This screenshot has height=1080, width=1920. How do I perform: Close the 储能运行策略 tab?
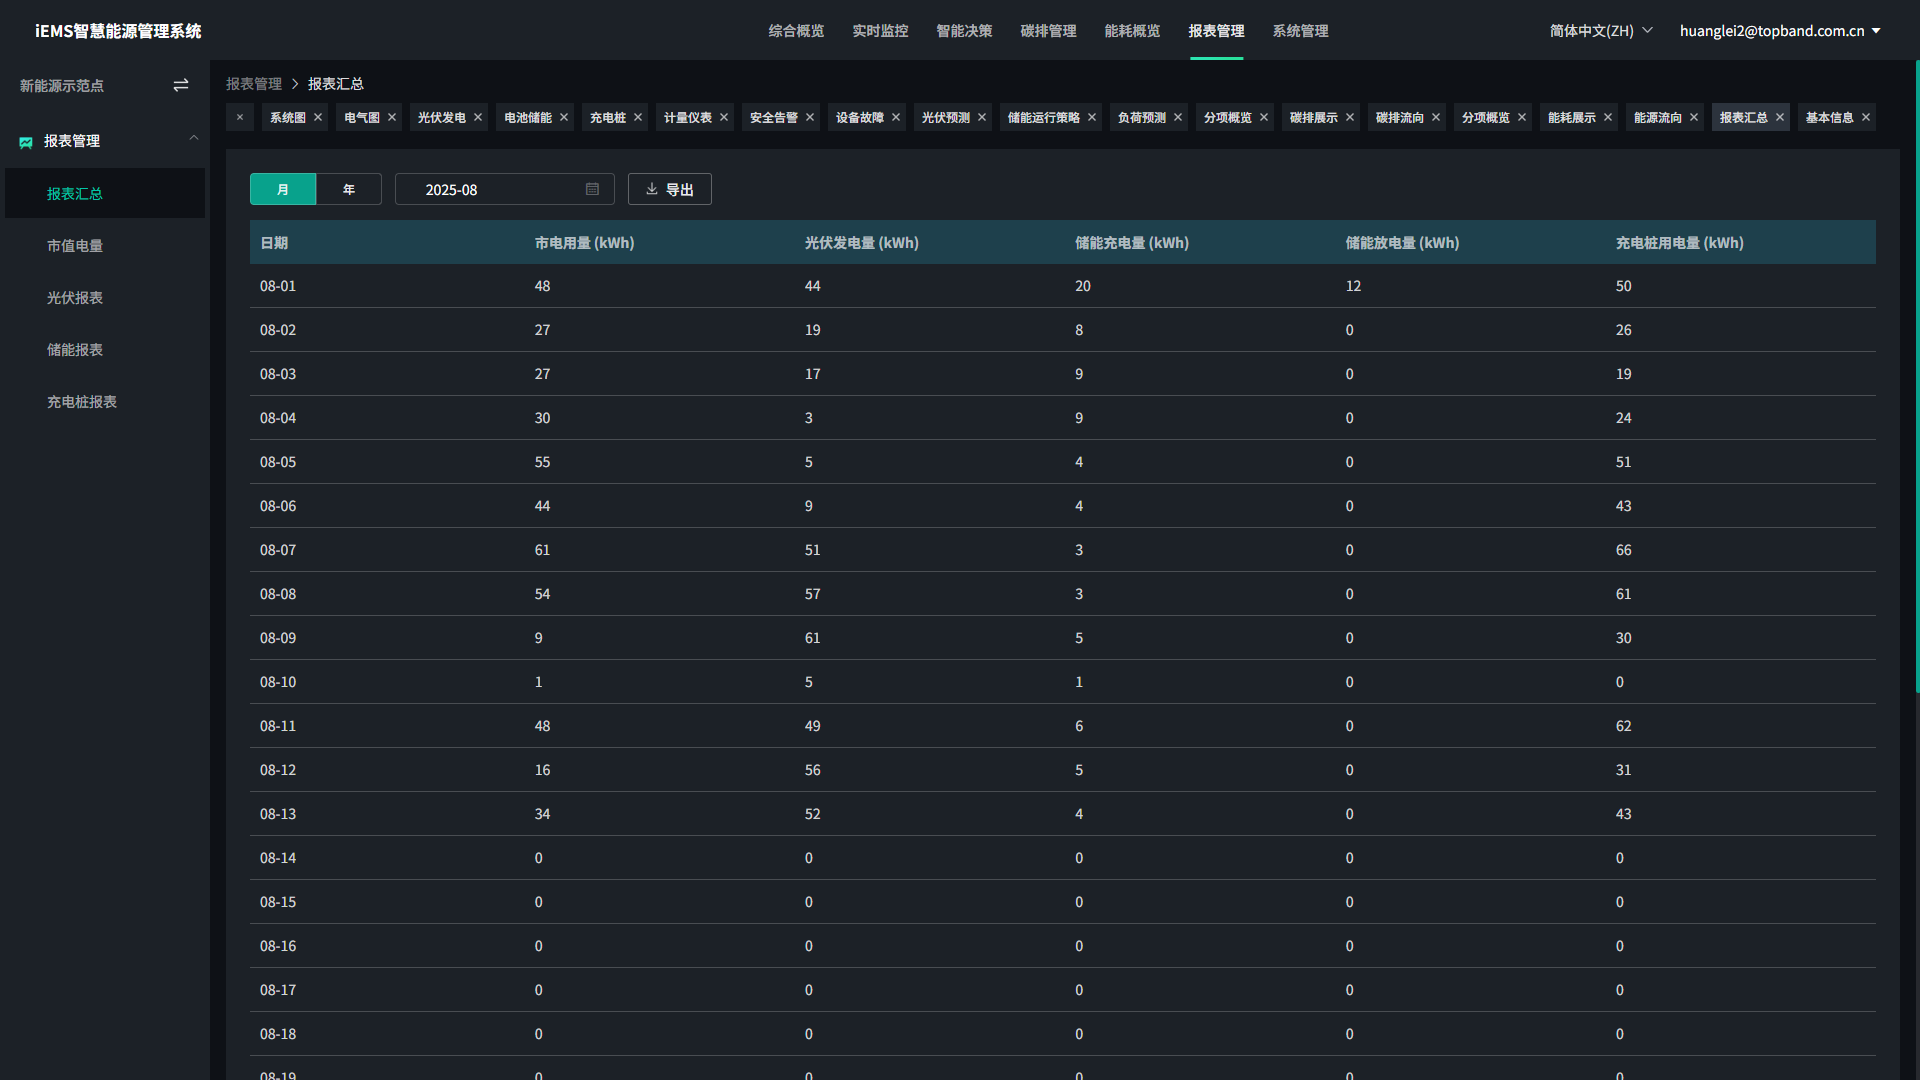click(x=1092, y=118)
